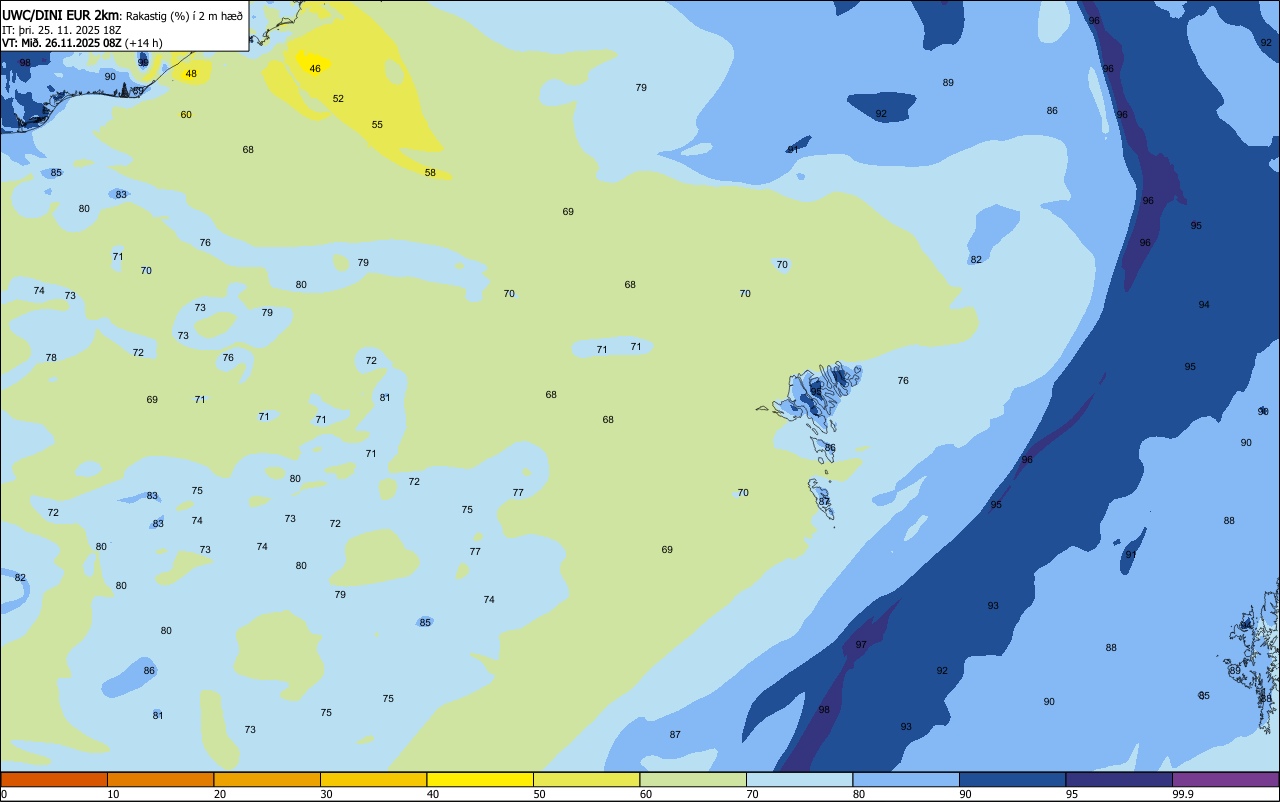Click the legend tick label 50
This screenshot has height=802, width=1280.
click(539, 794)
